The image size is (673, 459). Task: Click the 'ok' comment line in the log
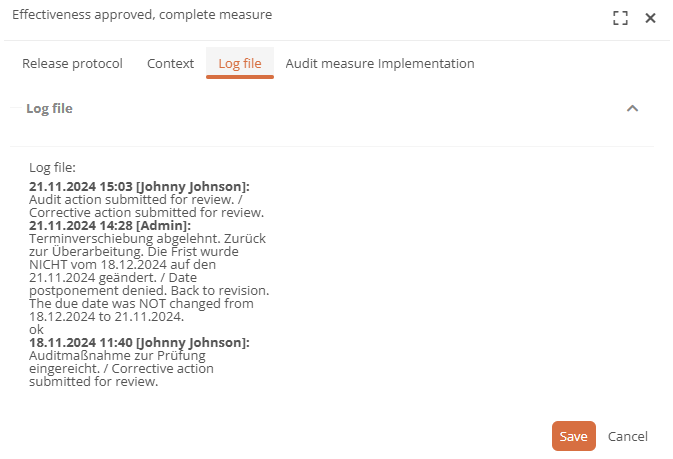[x=36, y=329]
